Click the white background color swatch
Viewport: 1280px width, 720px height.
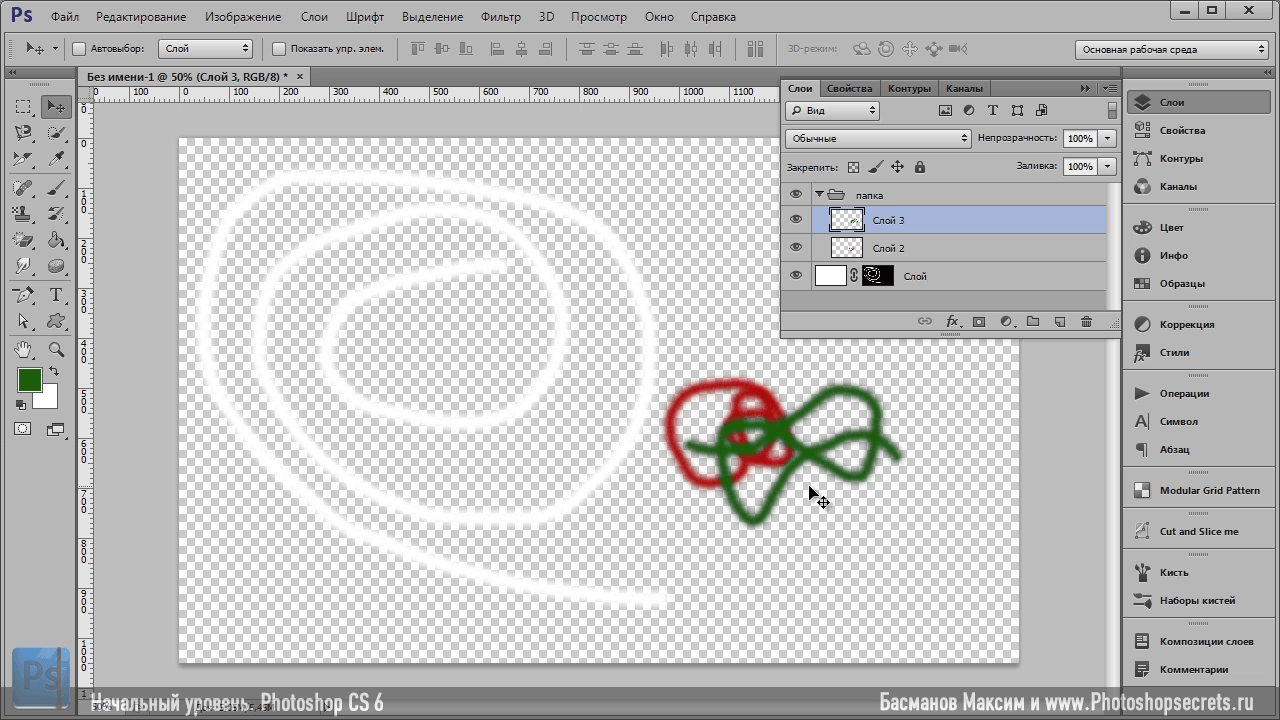(48, 400)
